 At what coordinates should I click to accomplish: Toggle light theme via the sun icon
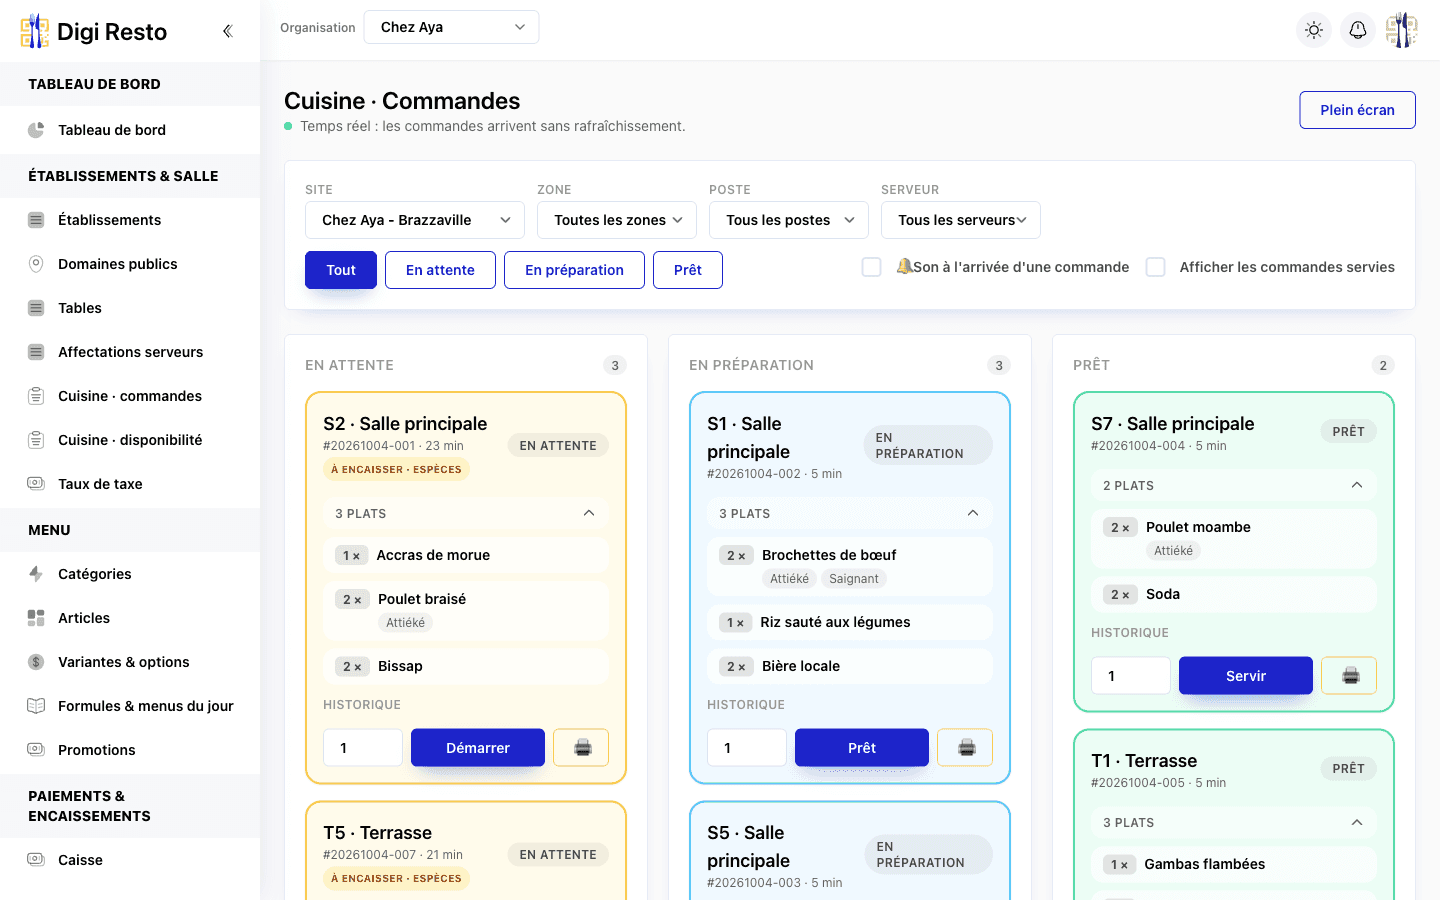coord(1314,30)
